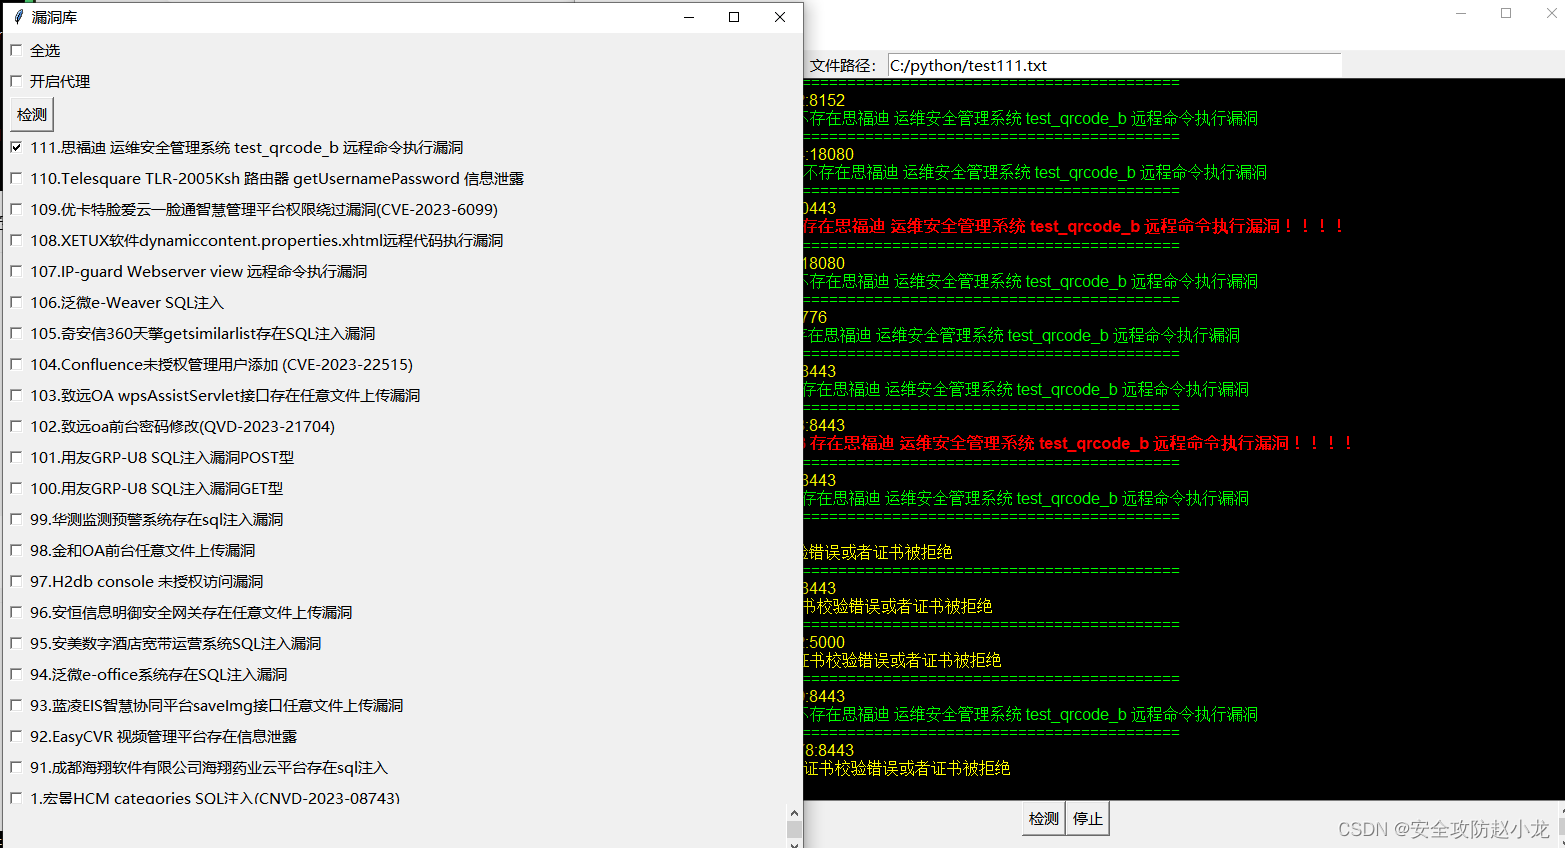Viewport: 1565px width, 848px height.
Task: Click the 文件路径 input field
Action: [x=1114, y=65]
